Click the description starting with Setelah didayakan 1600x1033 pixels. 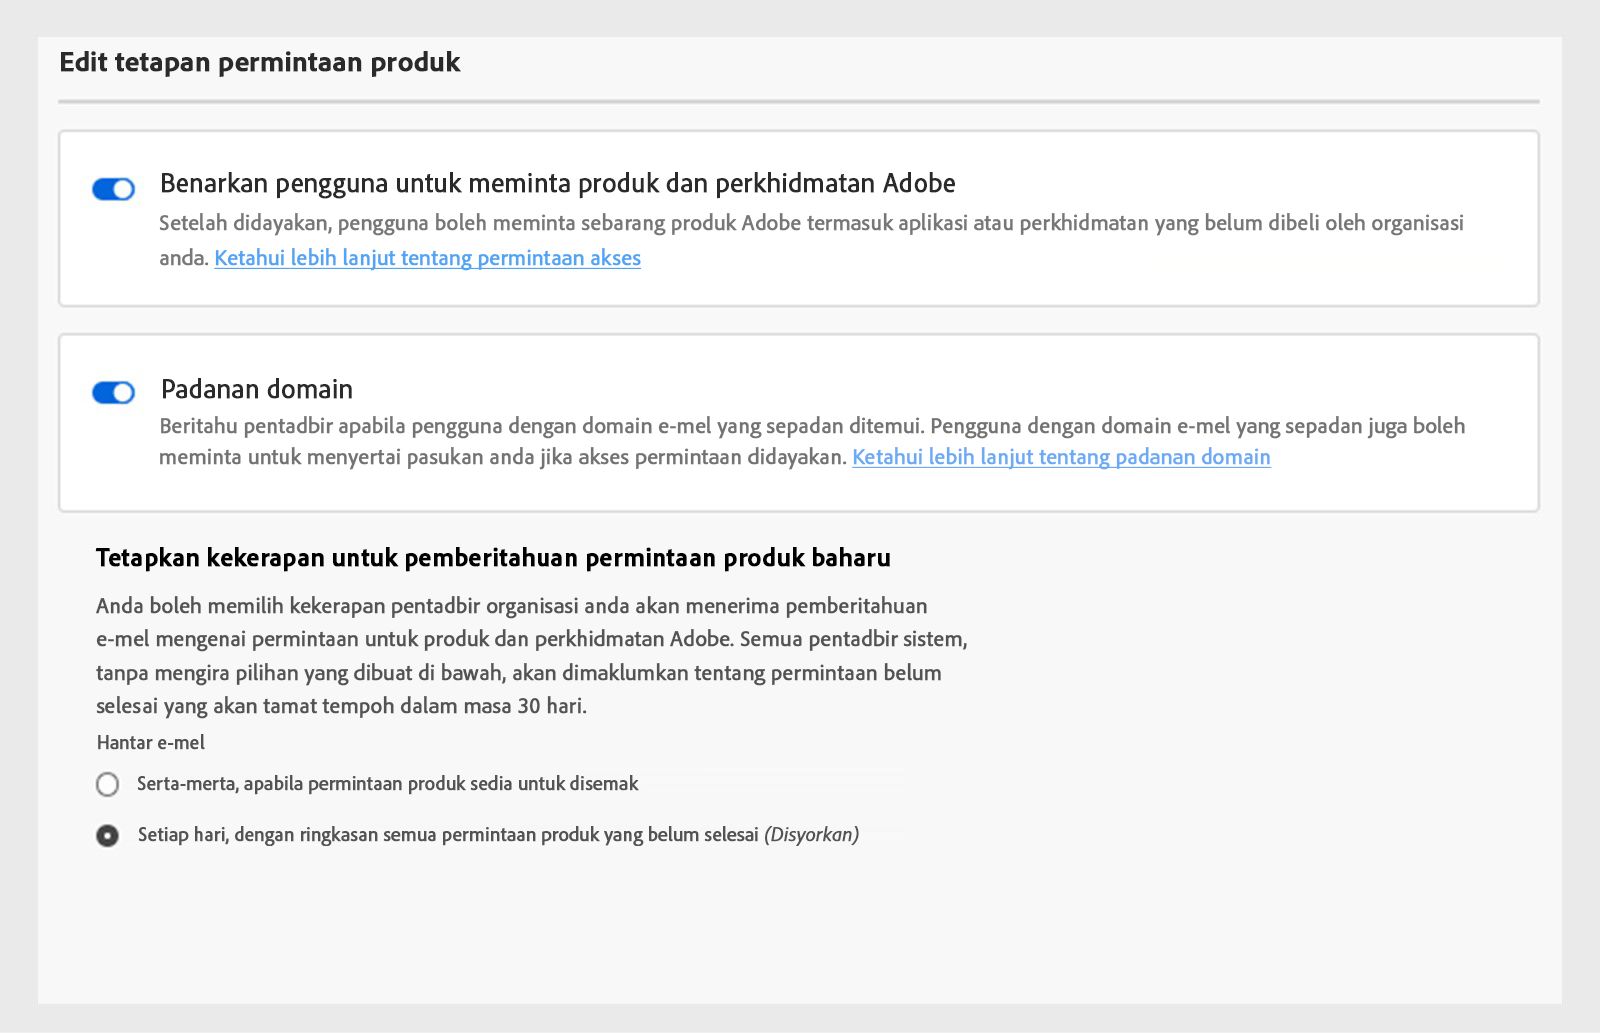pos(811,240)
